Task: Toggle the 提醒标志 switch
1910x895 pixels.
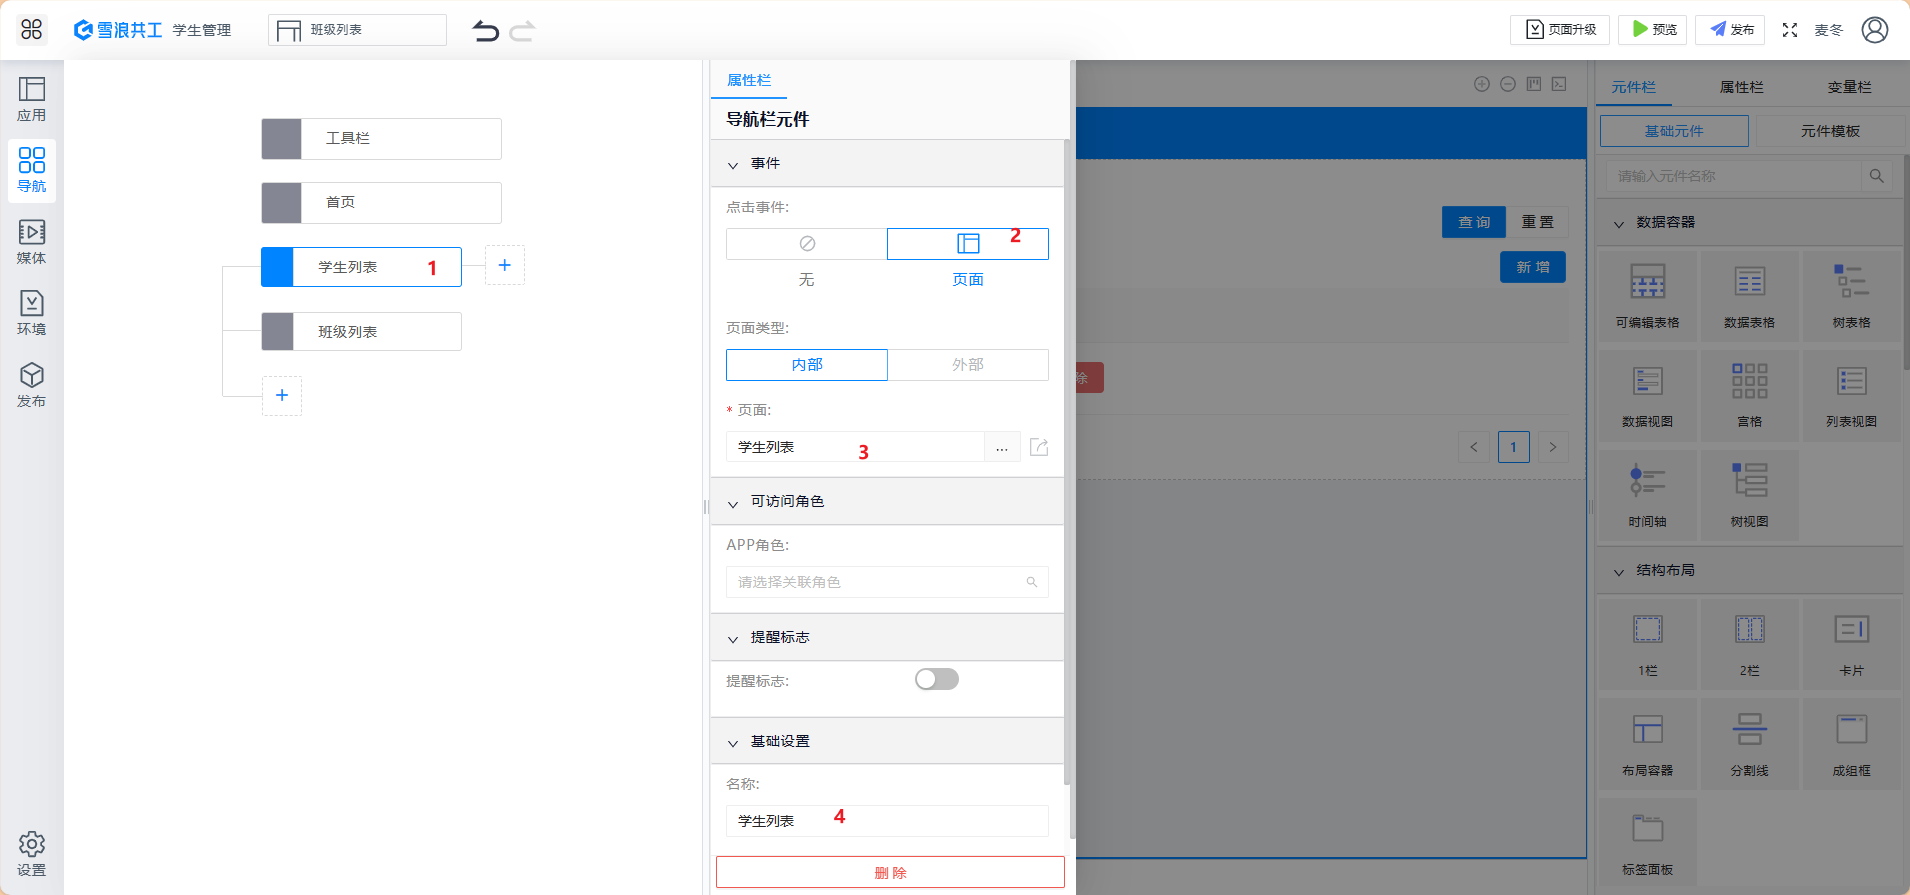Action: point(937,679)
